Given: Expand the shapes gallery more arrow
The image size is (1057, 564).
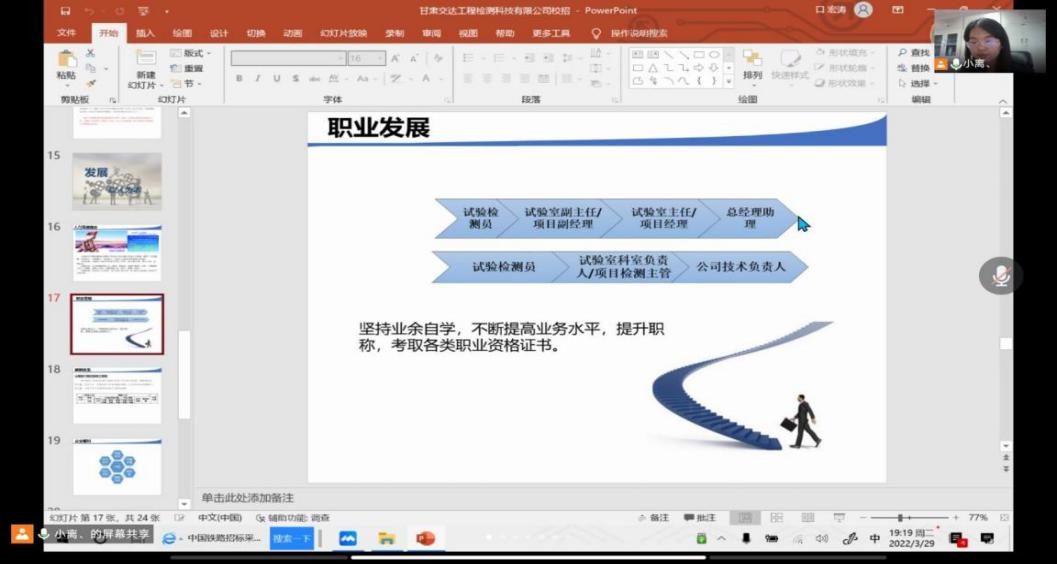Looking at the screenshot, I should point(729,82).
